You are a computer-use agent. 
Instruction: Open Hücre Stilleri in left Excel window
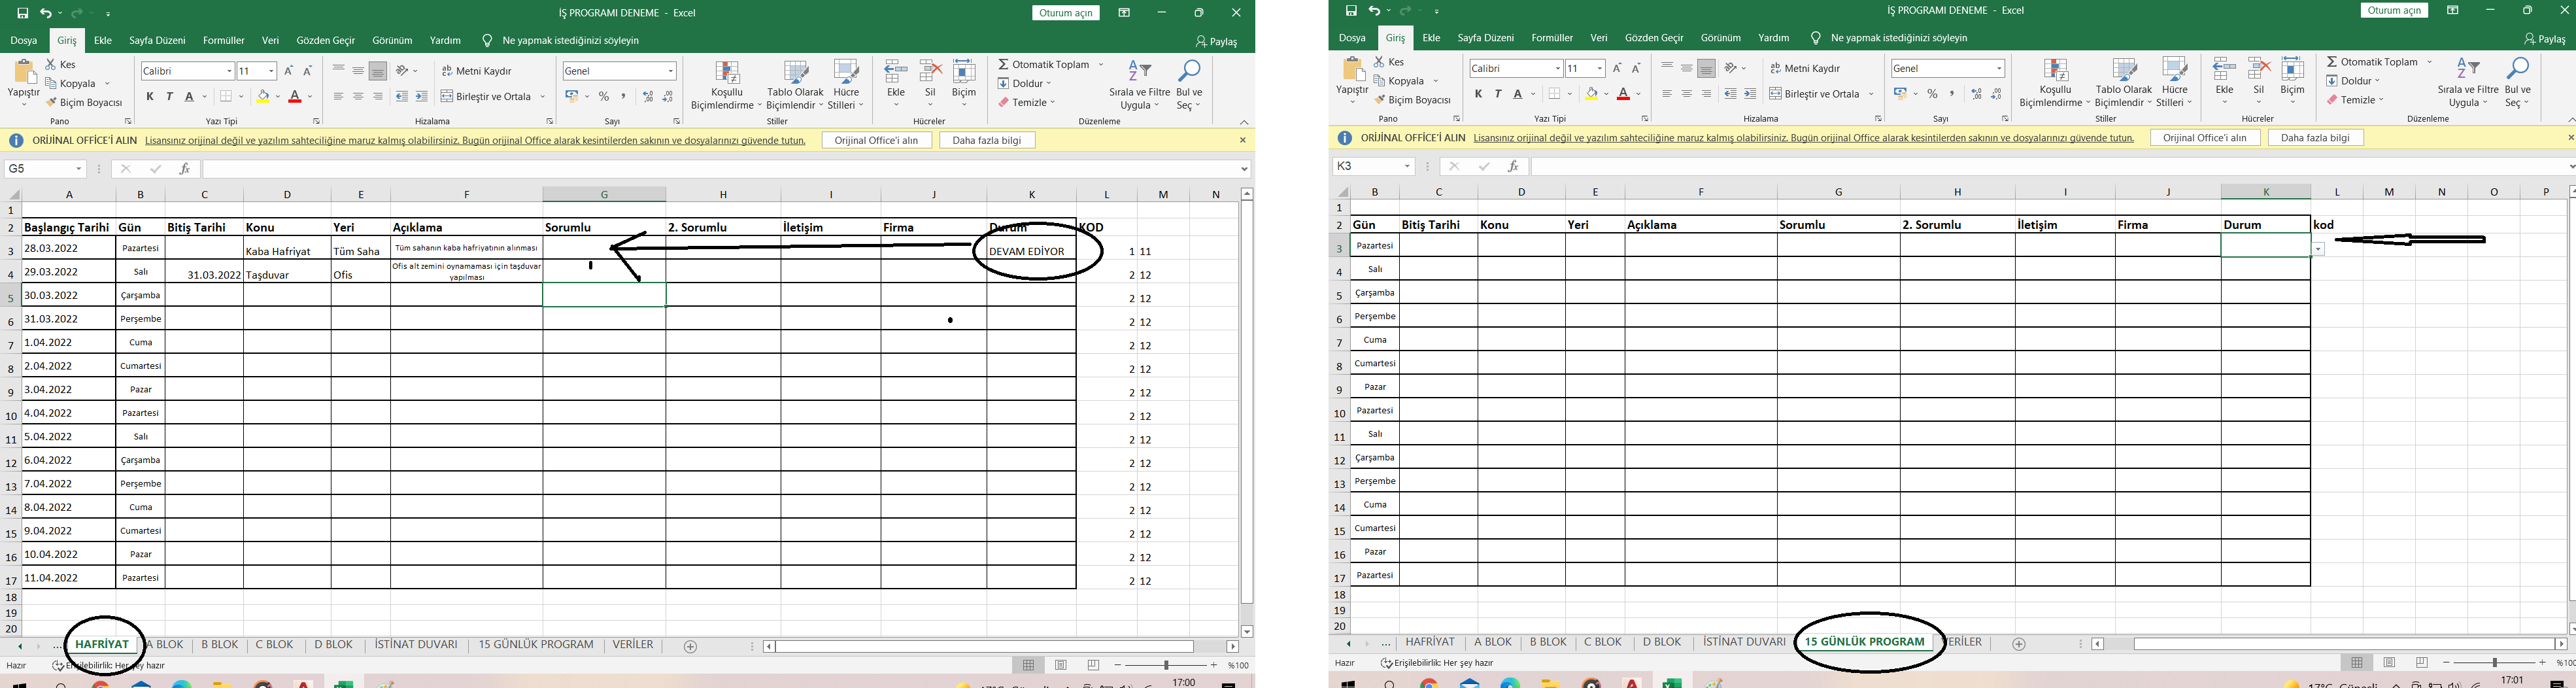click(x=846, y=85)
